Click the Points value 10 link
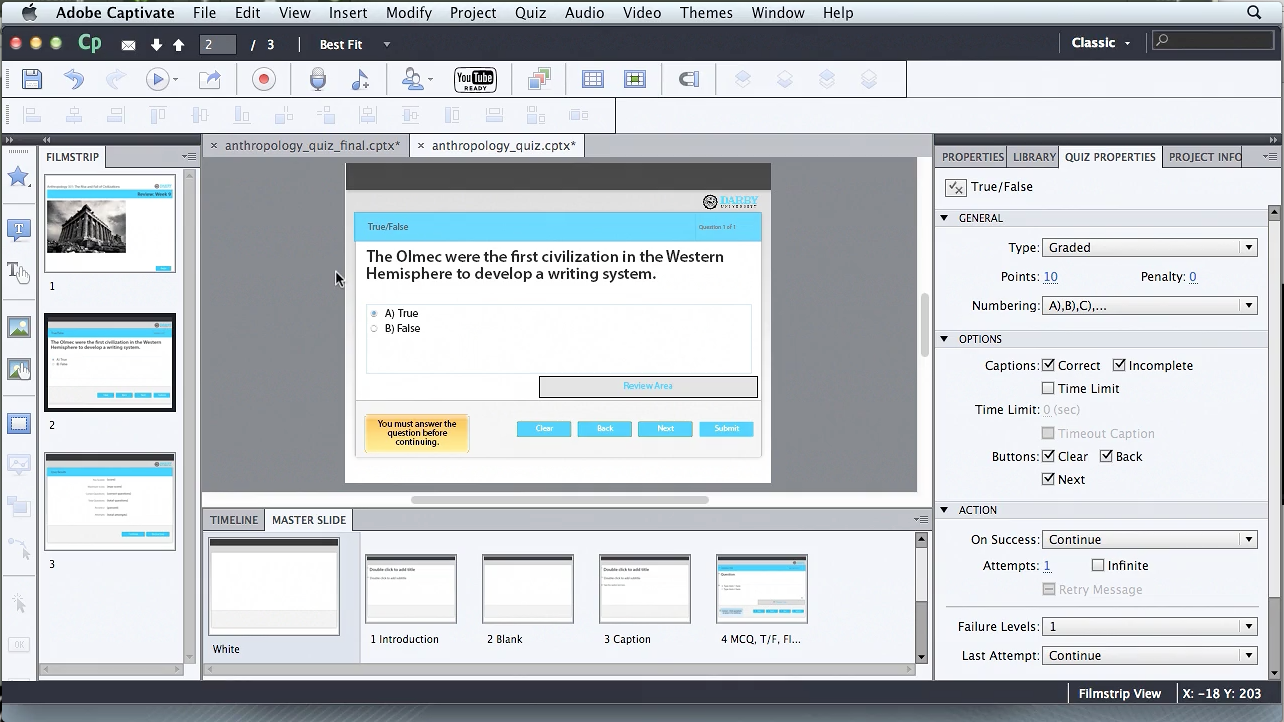The height and width of the screenshot is (722, 1284). coord(1050,277)
